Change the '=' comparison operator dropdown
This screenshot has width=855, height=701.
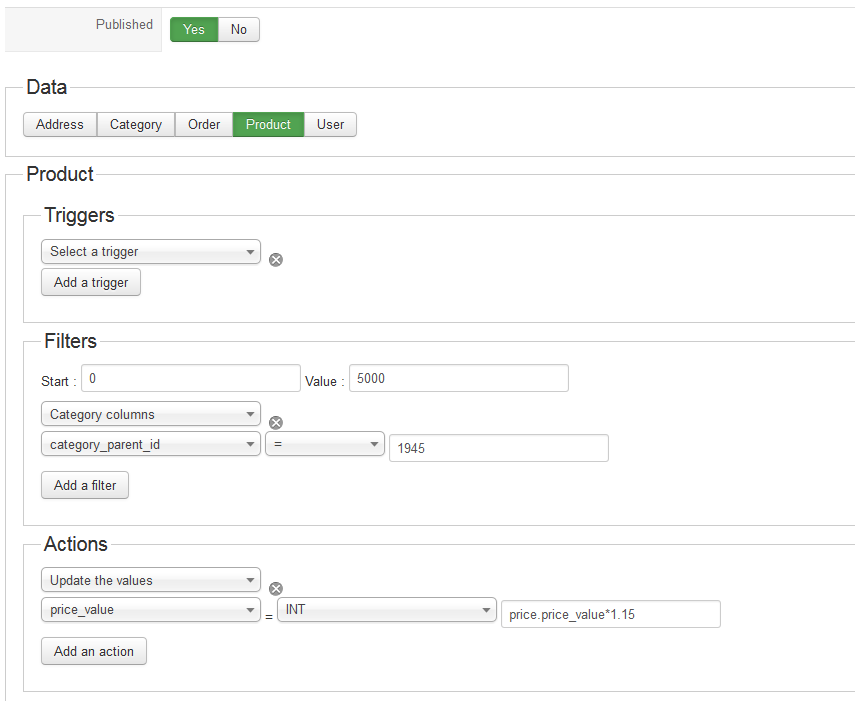point(325,444)
